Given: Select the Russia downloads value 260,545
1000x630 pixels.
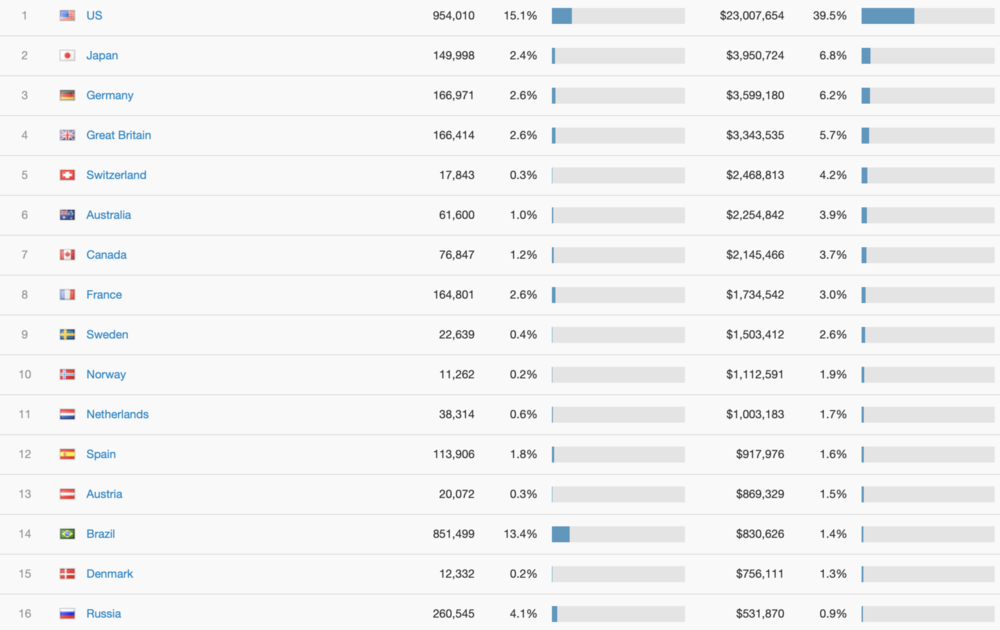Looking at the screenshot, I should [449, 614].
